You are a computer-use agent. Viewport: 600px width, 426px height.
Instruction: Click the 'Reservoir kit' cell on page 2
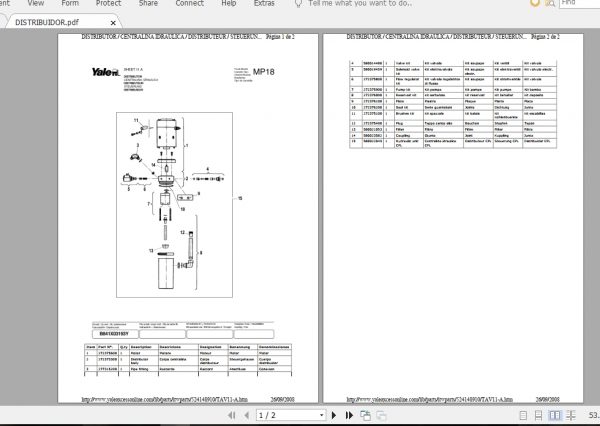pyautogui.click(x=409, y=95)
